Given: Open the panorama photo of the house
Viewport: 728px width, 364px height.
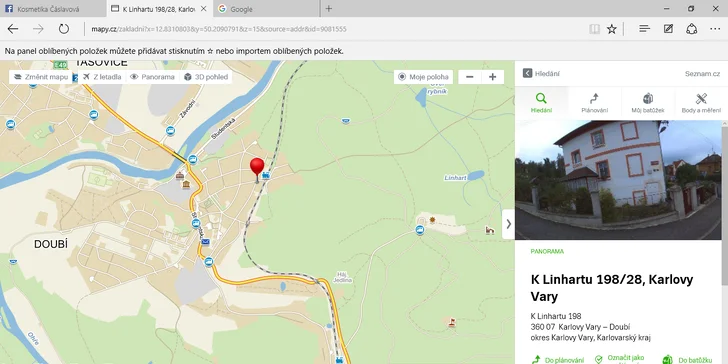Looking at the screenshot, I should pyautogui.click(x=618, y=180).
